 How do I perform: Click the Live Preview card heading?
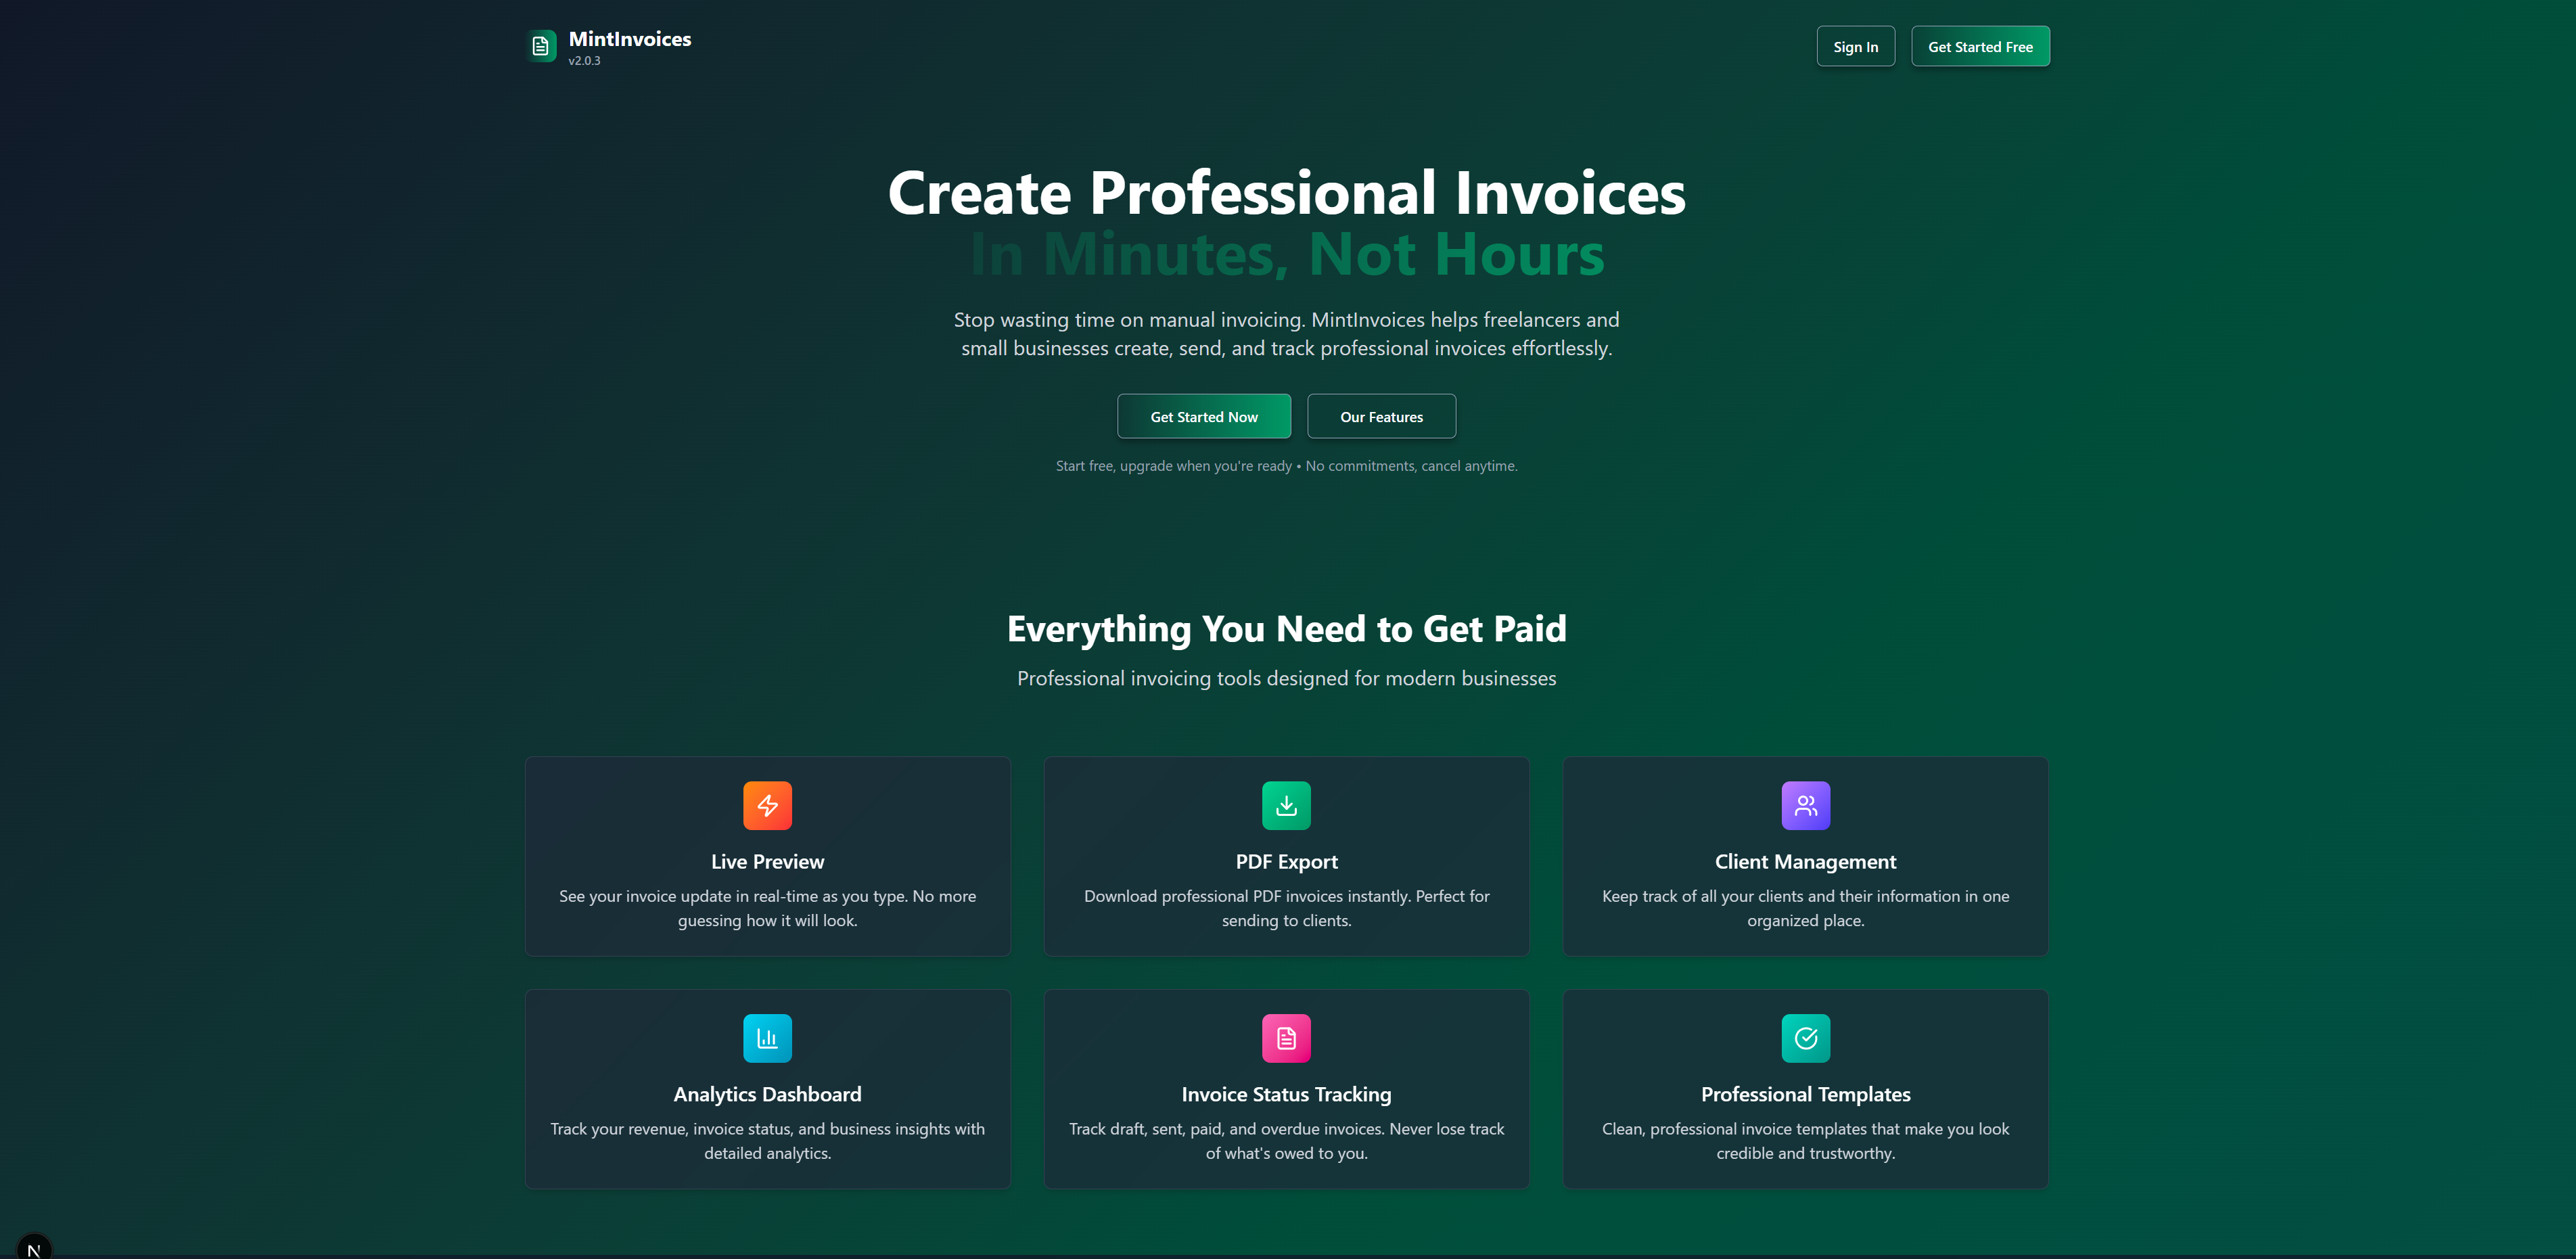click(767, 862)
